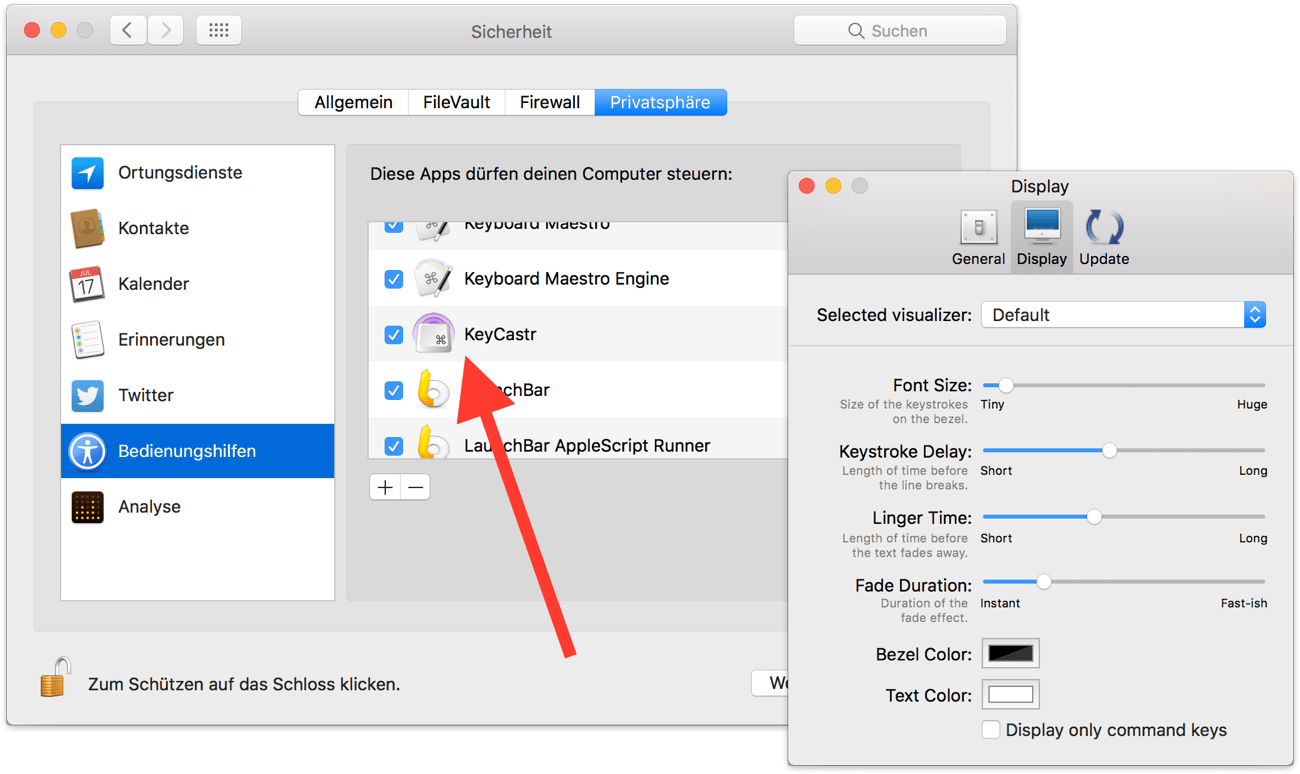The image size is (1300, 774).
Task: Click the Keyboard Maestro Engine app icon
Action: point(433,279)
